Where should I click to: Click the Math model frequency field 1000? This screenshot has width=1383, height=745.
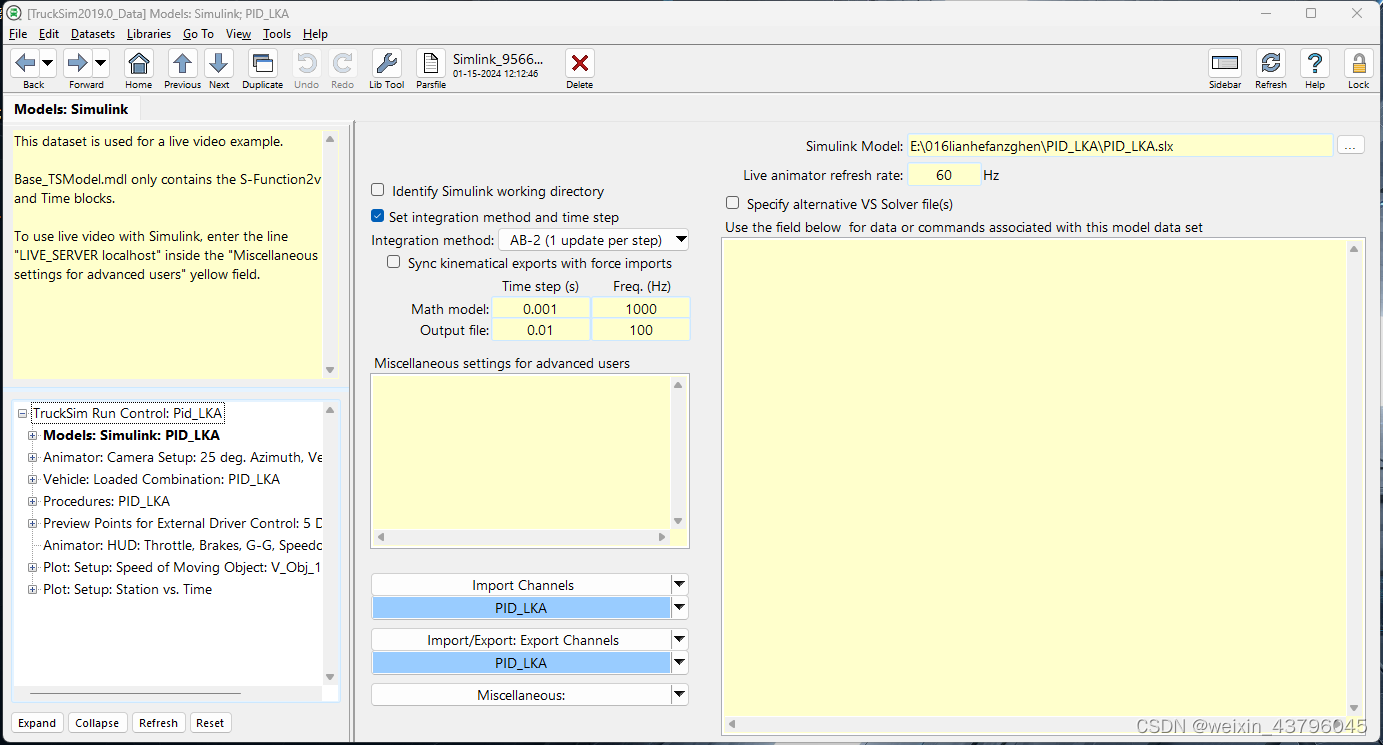[641, 309]
